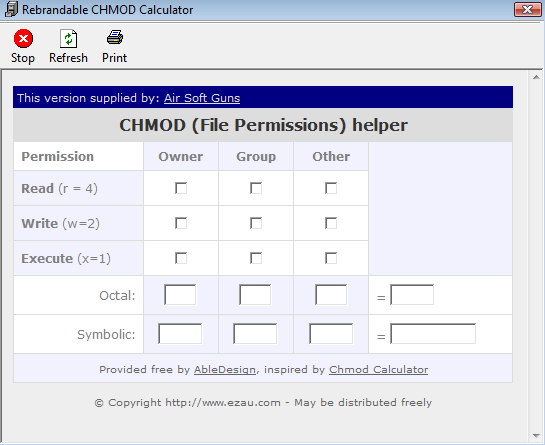
Task: Enable Read permission for Owner
Action: (181, 188)
